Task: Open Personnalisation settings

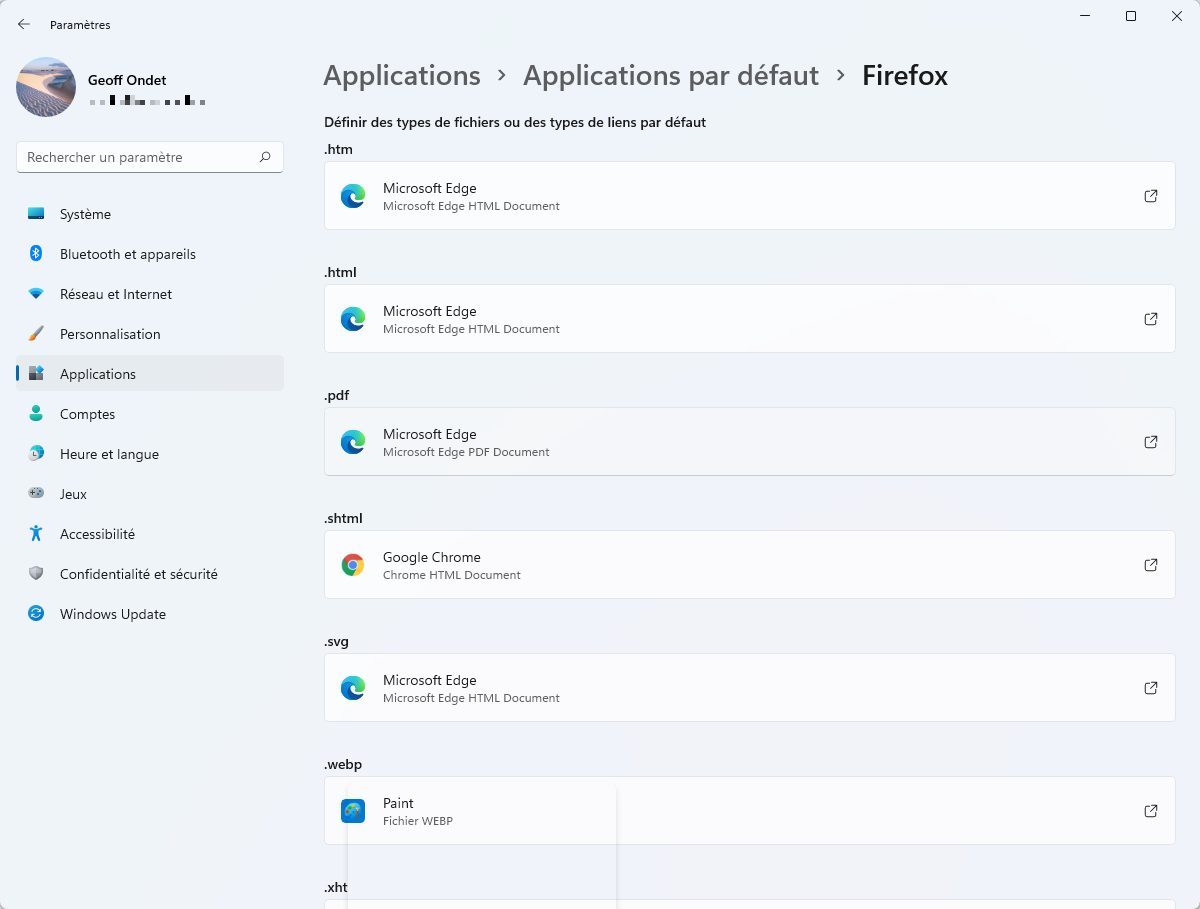Action: click(150, 334)
